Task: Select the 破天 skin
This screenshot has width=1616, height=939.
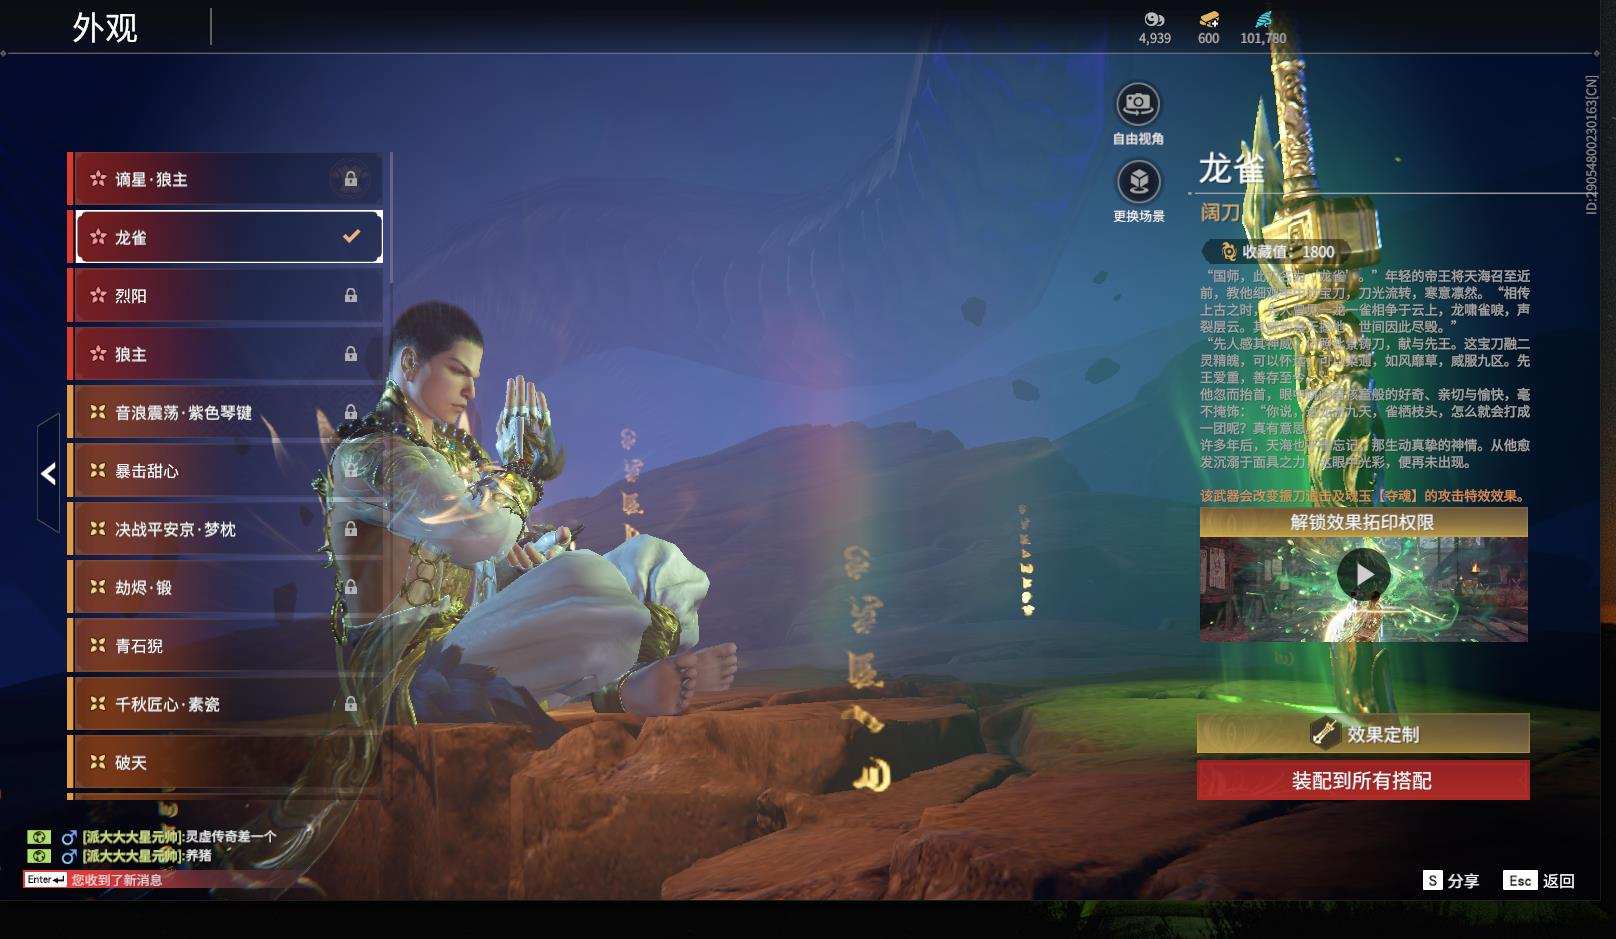Action: (x=225, y=762)
